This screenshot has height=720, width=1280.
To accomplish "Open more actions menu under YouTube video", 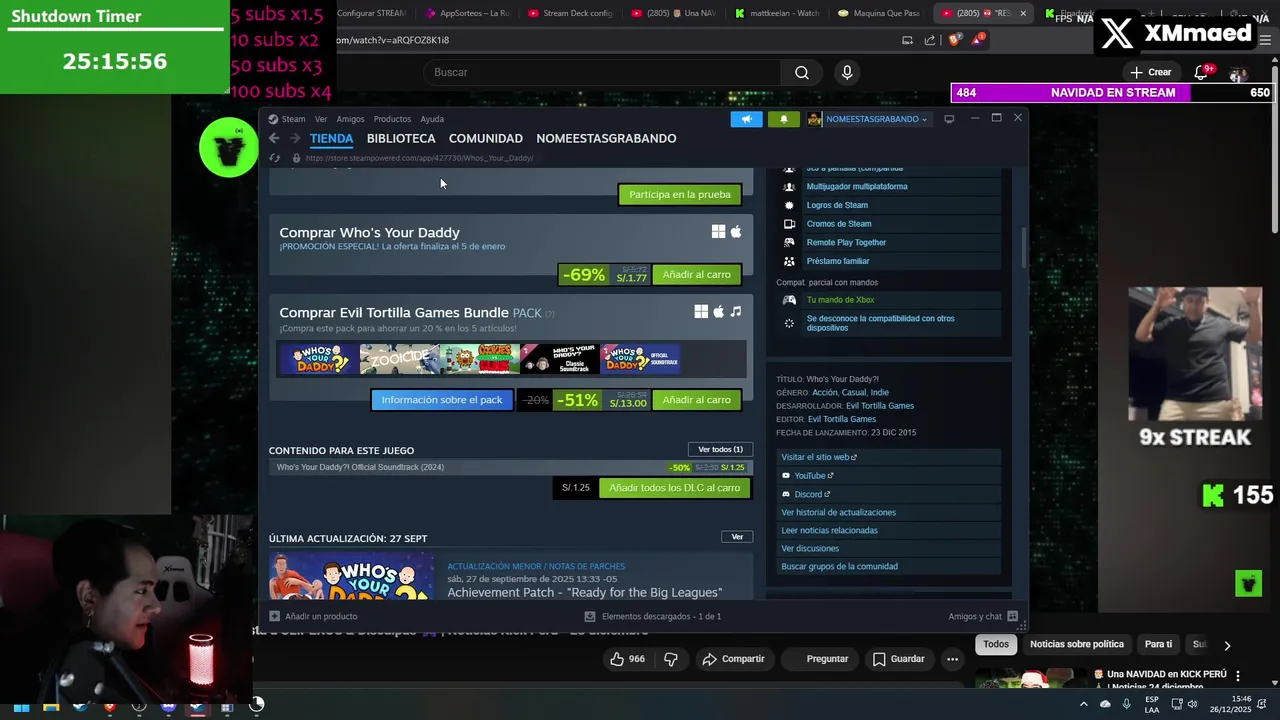I will pos(952,659).
